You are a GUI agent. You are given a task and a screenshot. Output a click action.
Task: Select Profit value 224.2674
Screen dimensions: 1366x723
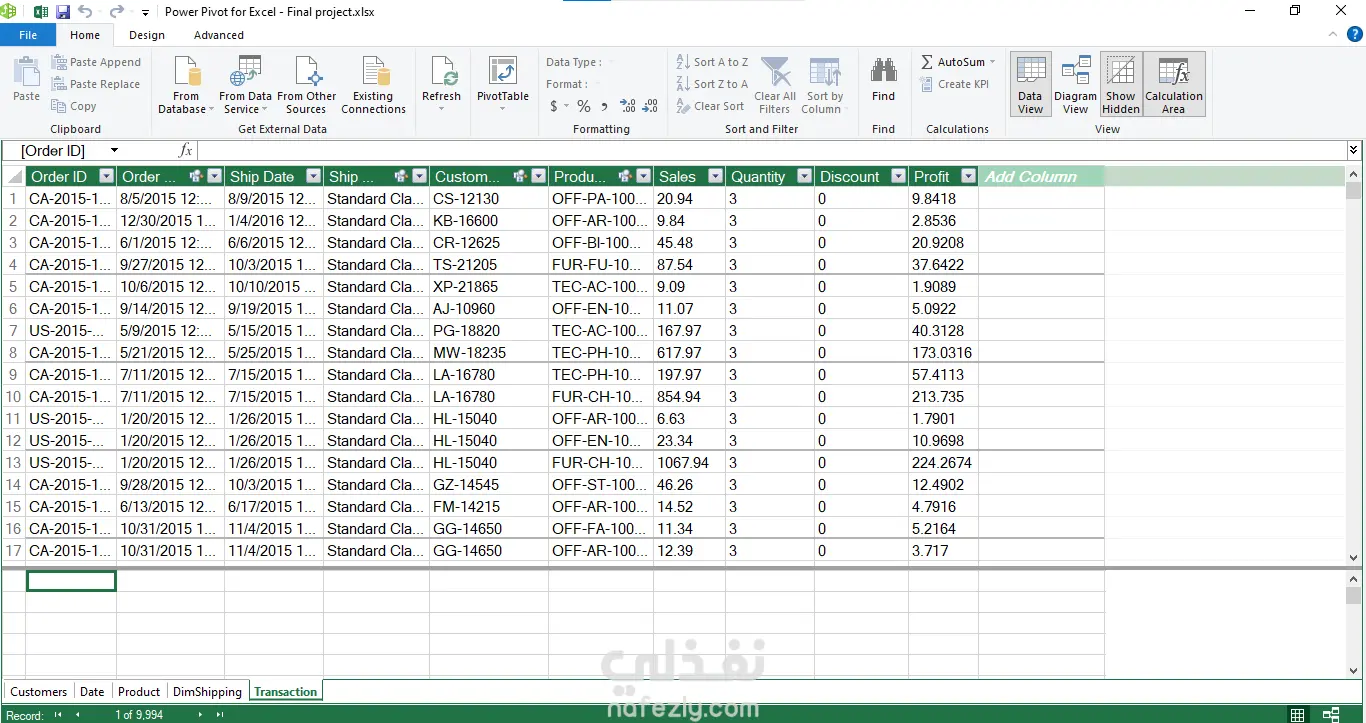point(943,463)
